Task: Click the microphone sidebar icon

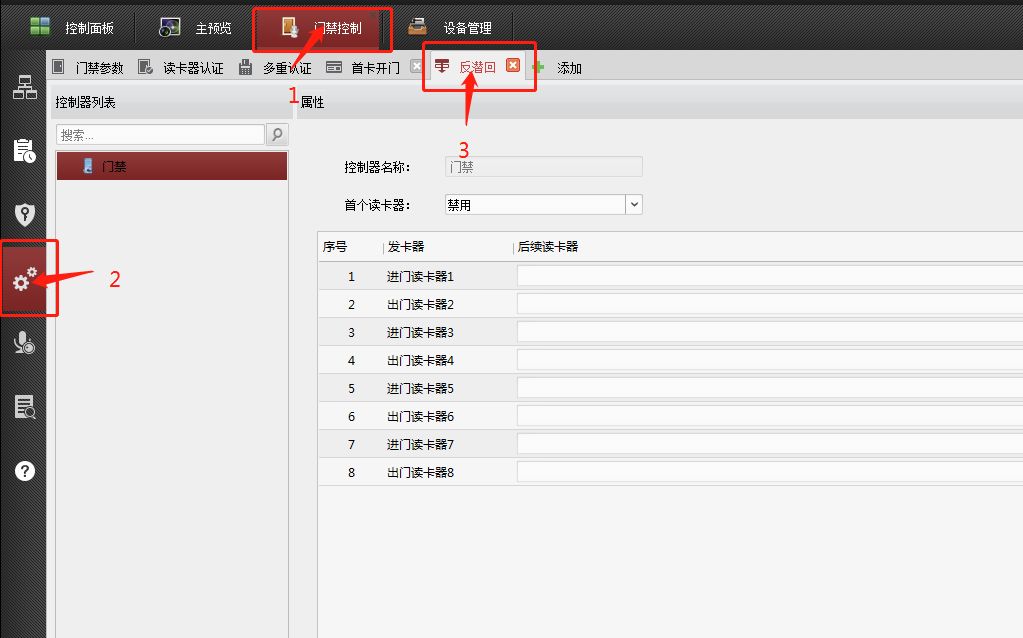Action: pyautogui.click(x=24, y=343)
